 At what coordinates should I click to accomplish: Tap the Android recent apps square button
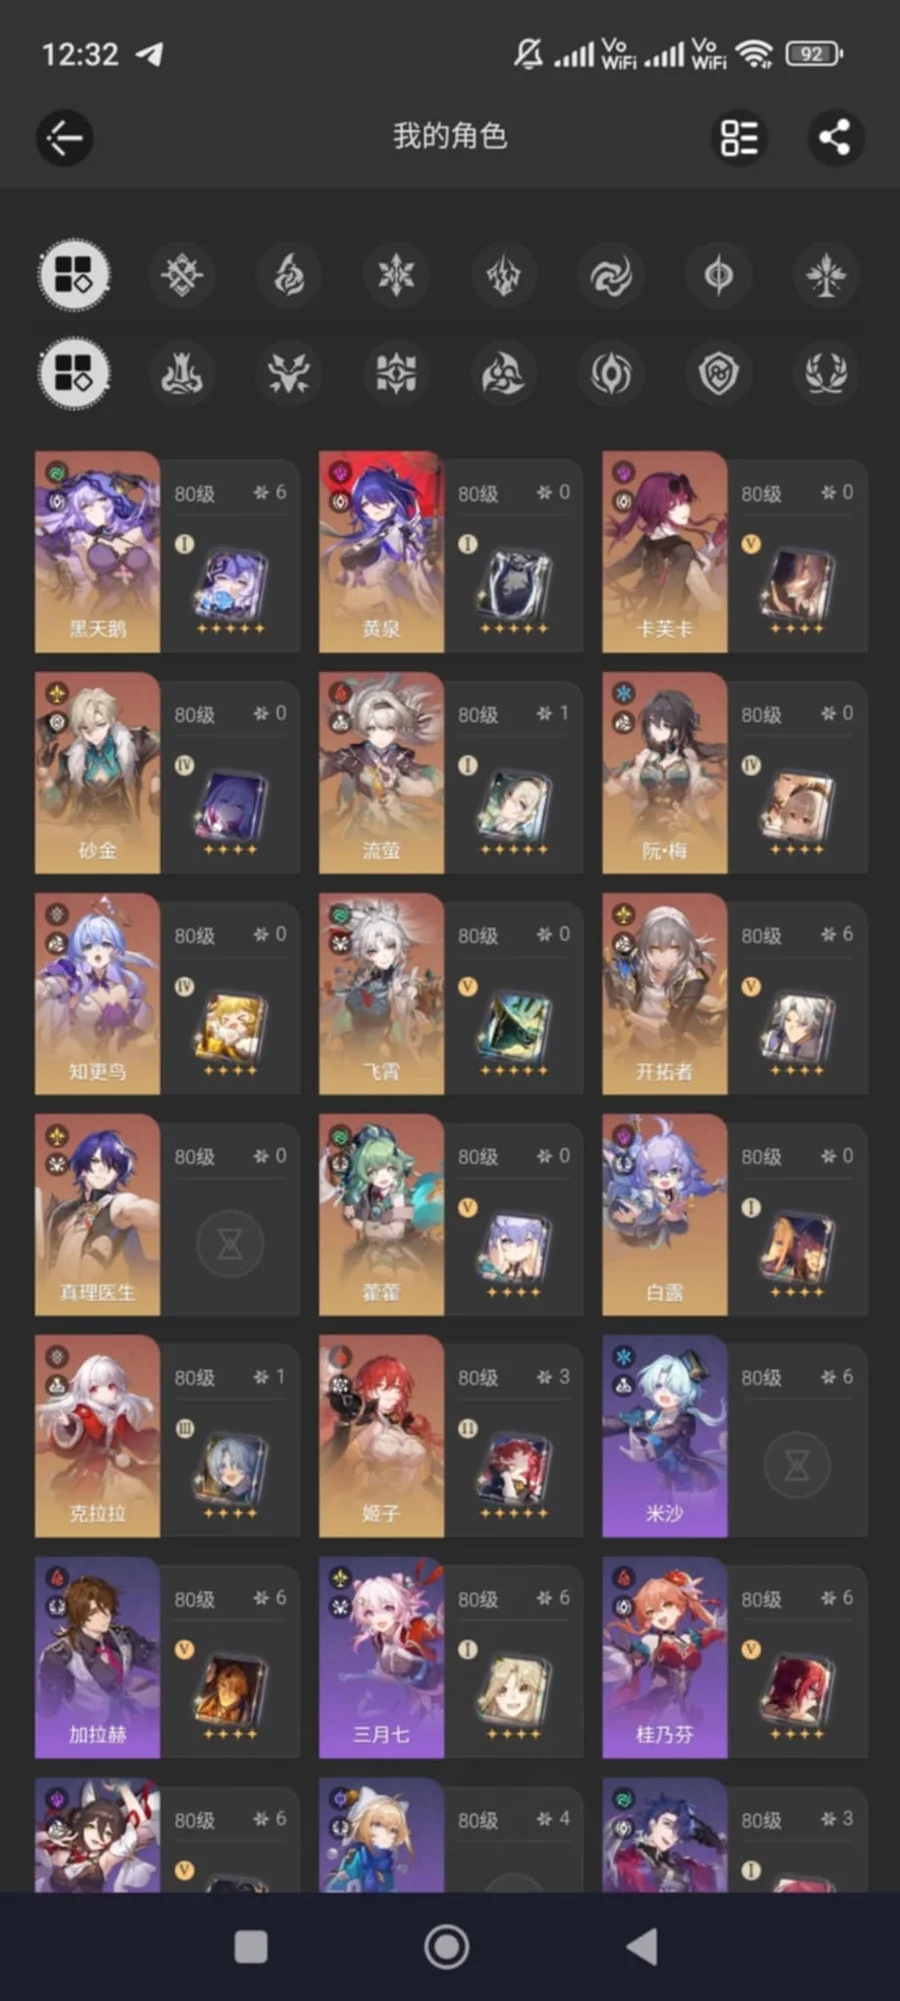coord(250,1947)
